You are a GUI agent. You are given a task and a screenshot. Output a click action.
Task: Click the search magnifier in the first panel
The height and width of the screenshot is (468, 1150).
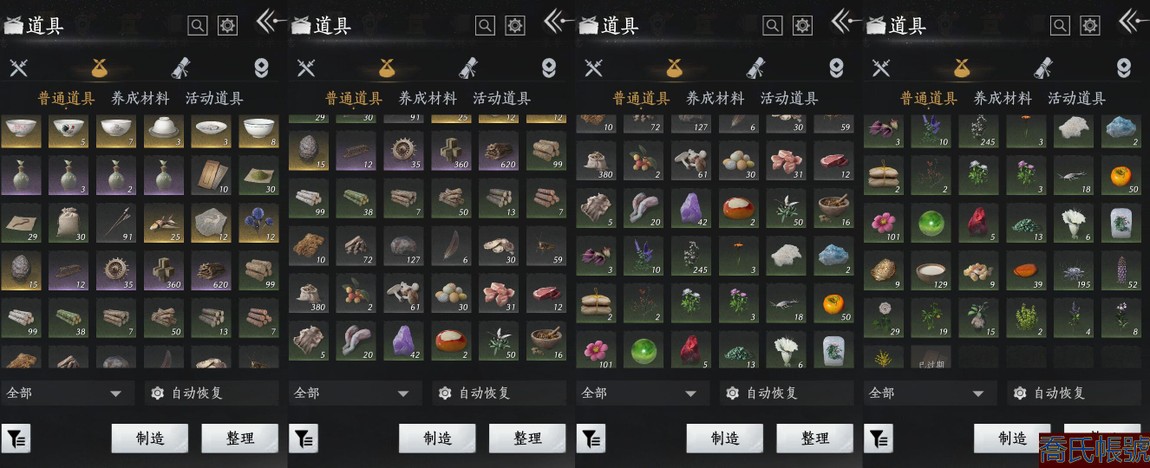(x=197, y=26)
